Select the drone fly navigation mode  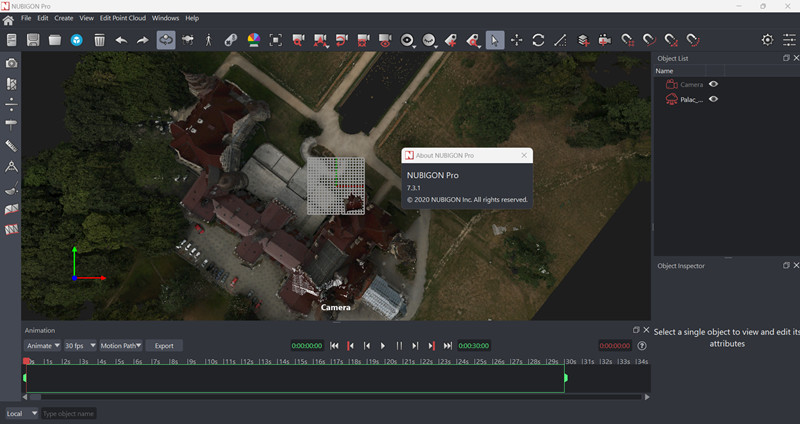coord(188,40)
